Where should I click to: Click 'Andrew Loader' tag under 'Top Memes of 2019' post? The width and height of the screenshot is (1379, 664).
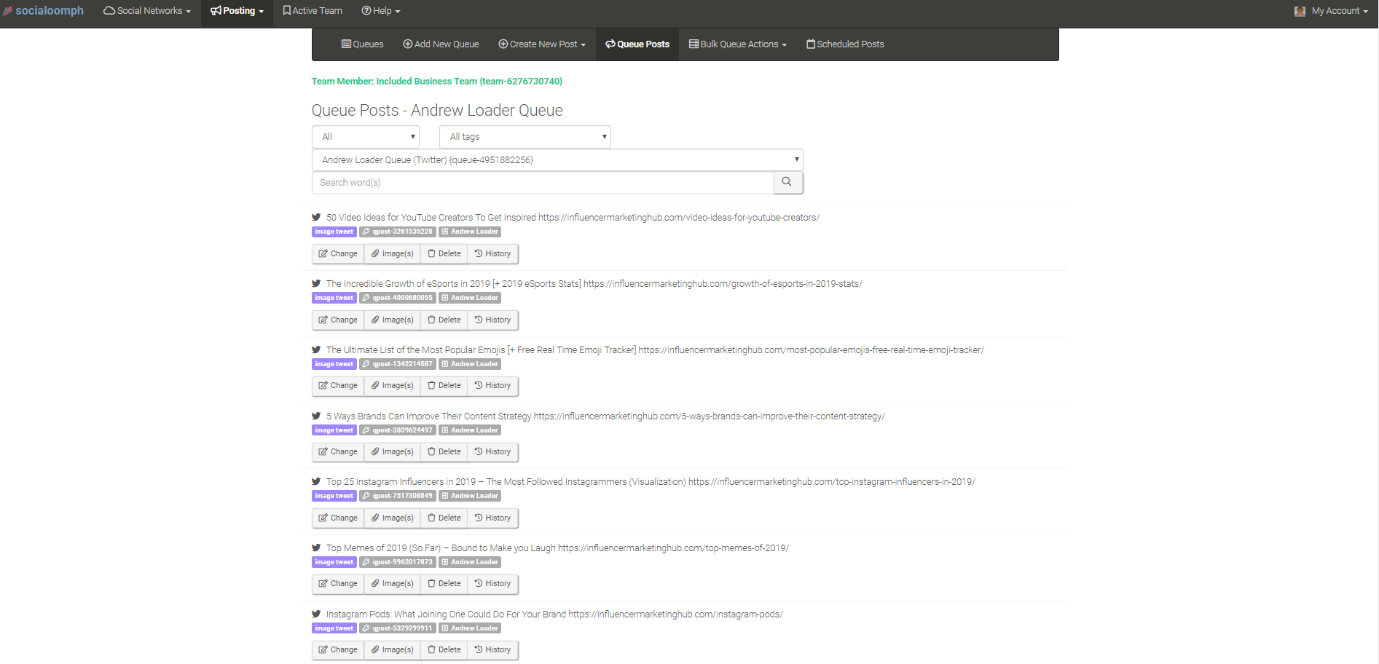pyautogui.click(x=470, y=562)
